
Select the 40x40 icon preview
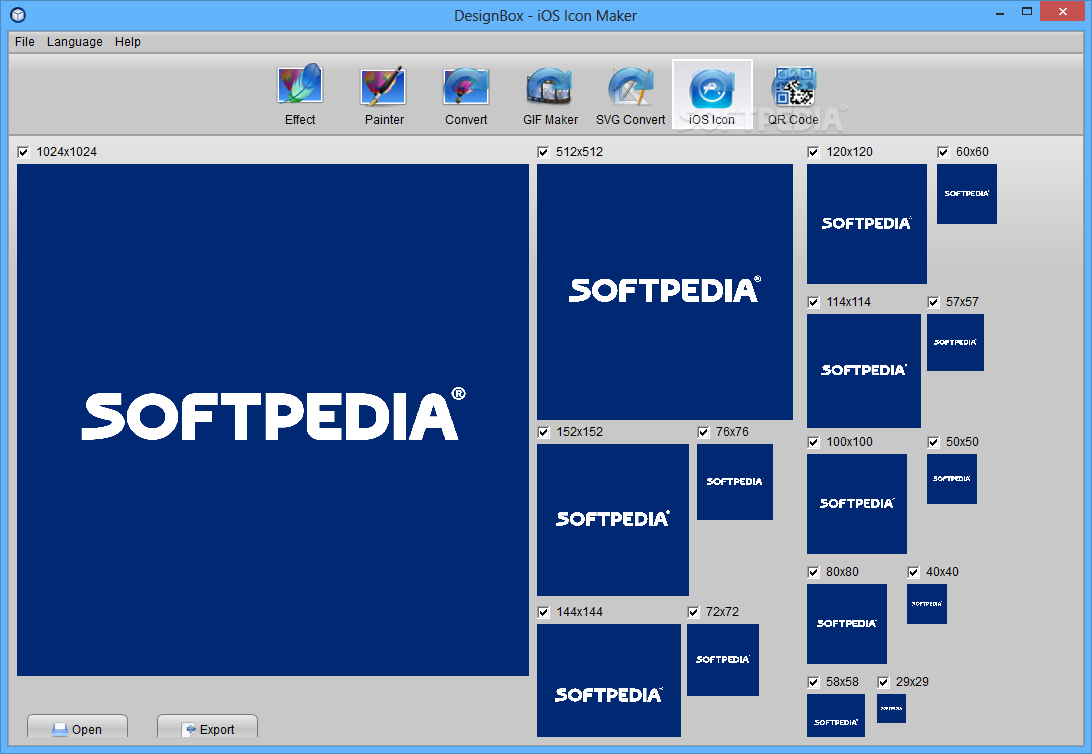(927, 604)
